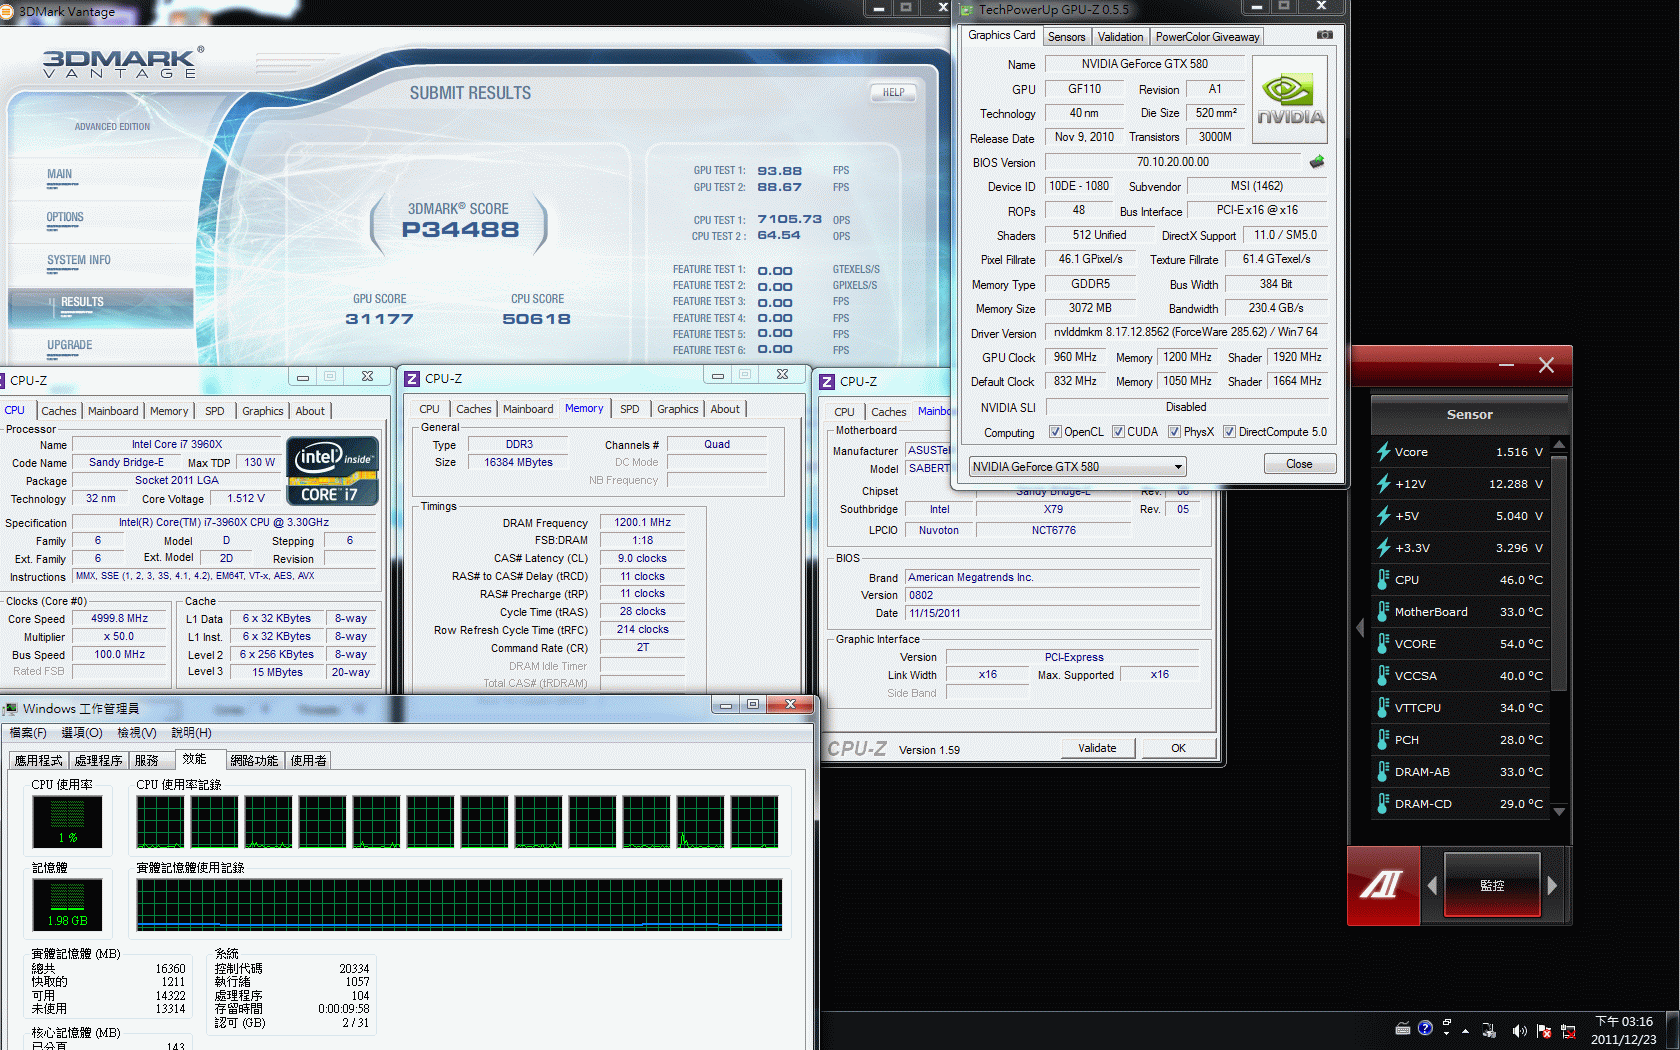
Task: Open the SPD tab in Memory CPU-Z window
Action: coord(629,409)
